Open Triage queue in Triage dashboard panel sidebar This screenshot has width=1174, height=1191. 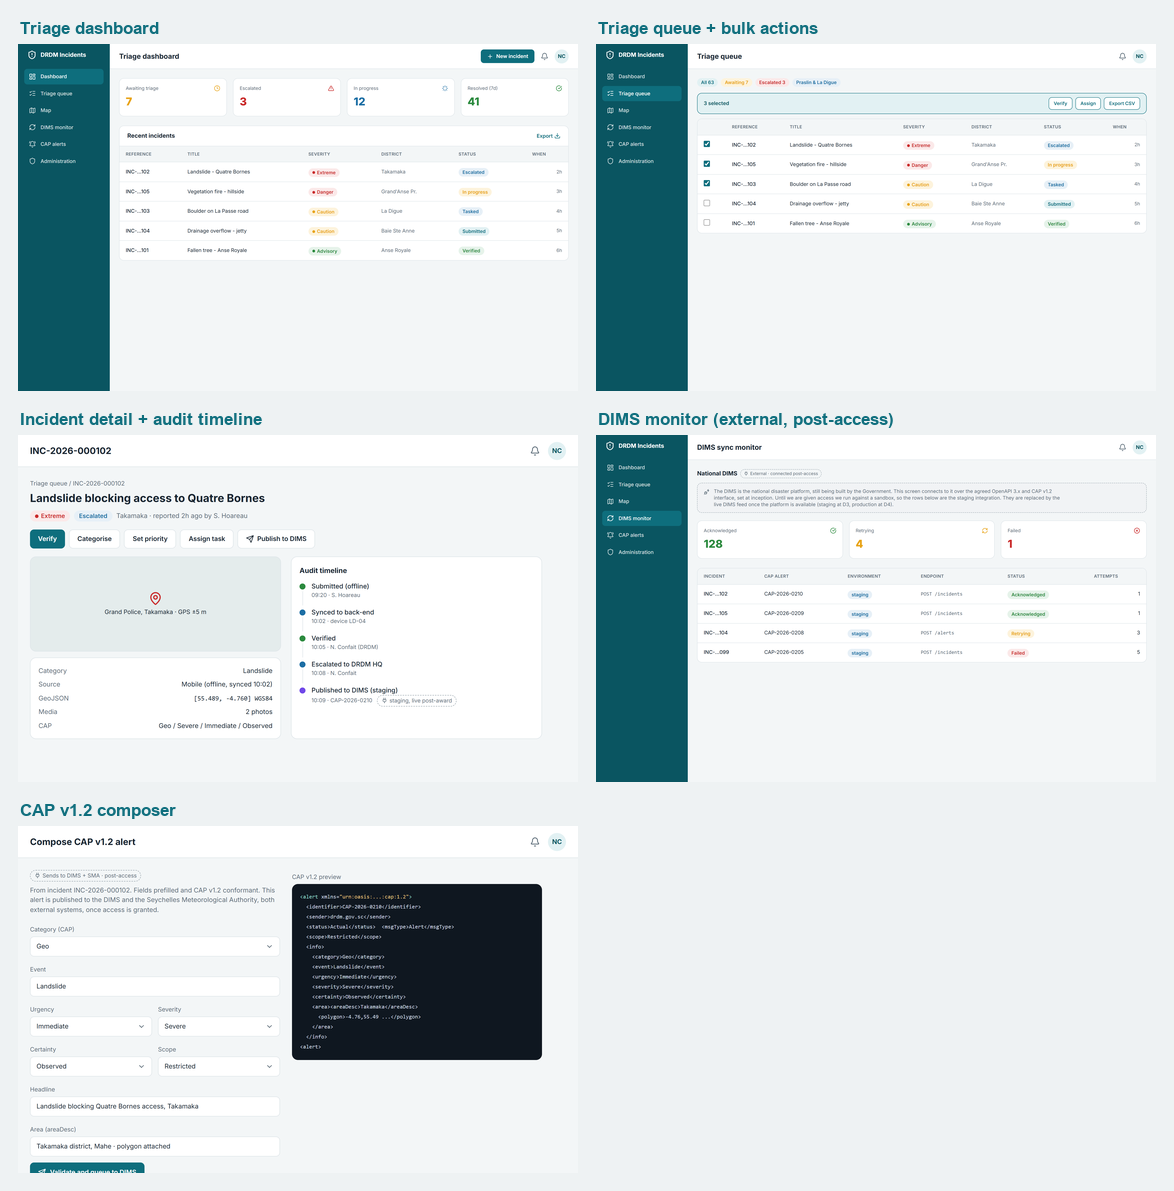(64, 93)
